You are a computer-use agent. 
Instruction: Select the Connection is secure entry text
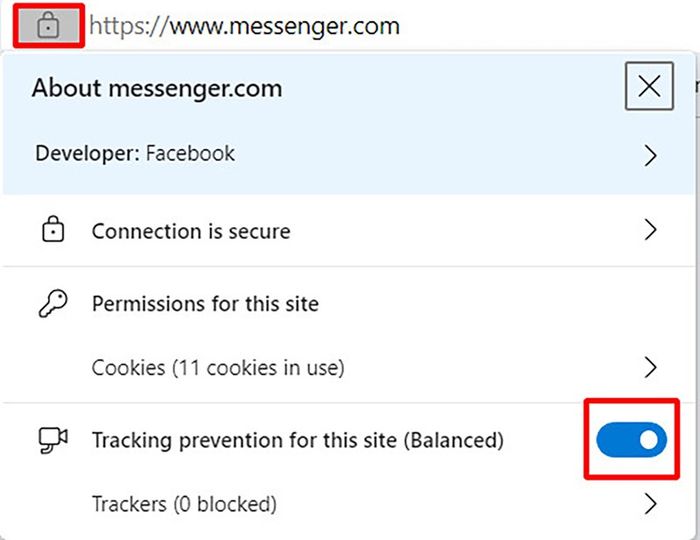point(191,231)
